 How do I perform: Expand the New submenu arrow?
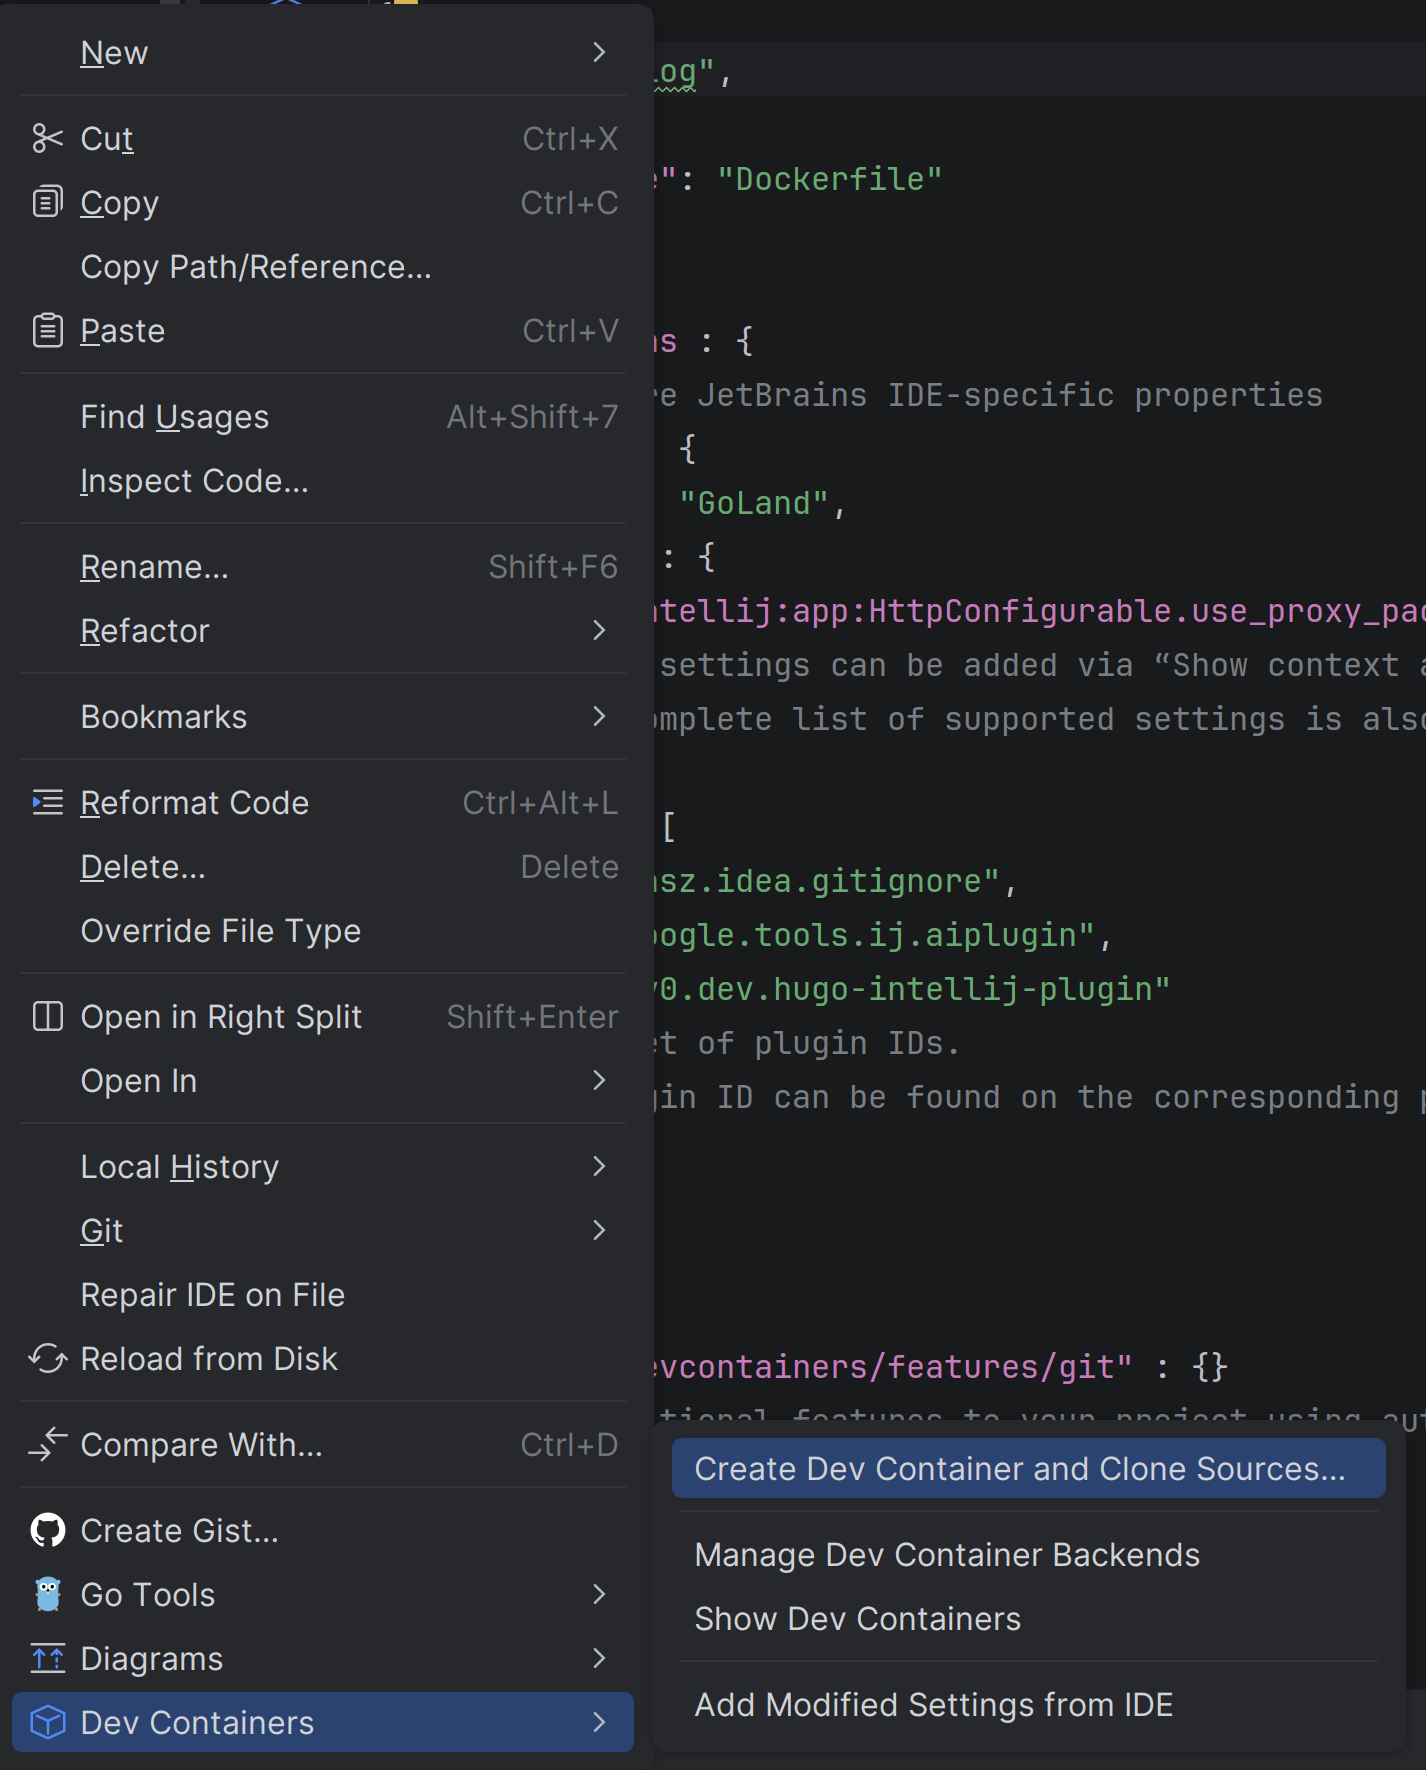coord(599,52)
